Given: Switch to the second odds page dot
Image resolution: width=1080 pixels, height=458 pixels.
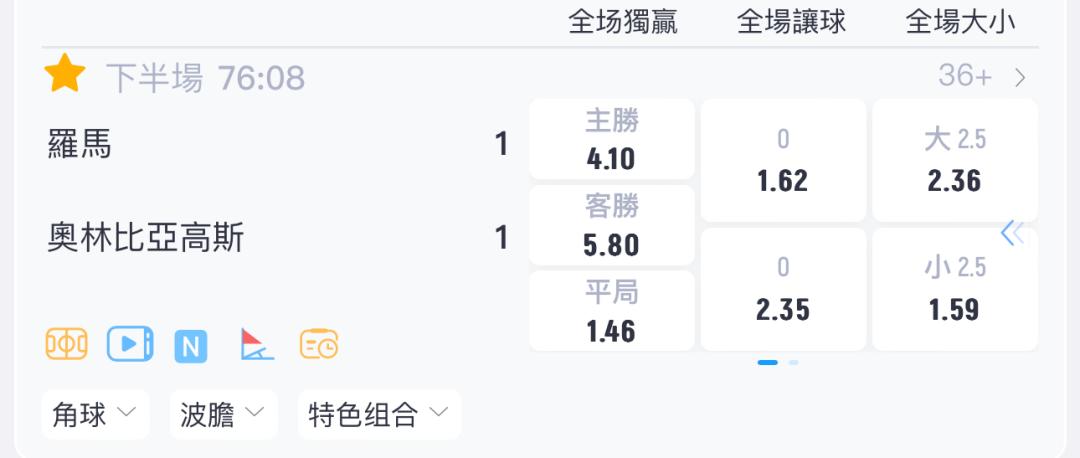Looking at the screenshot, I should [x=793, y=362].
